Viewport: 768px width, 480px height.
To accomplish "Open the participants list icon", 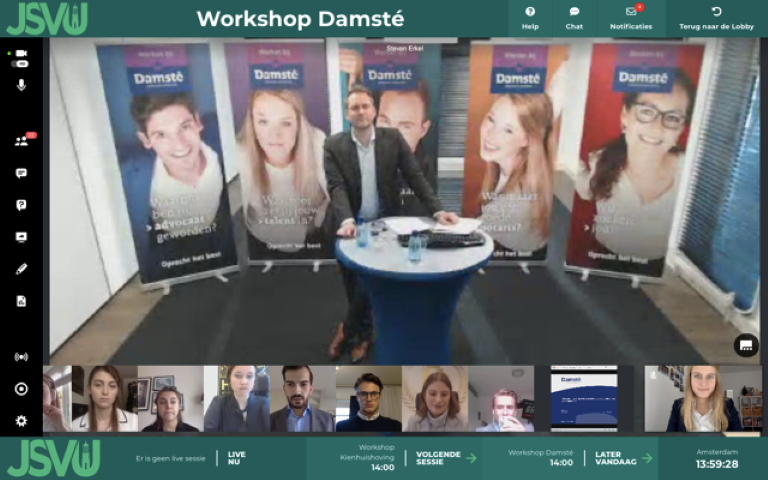I will tap(21, 142).
